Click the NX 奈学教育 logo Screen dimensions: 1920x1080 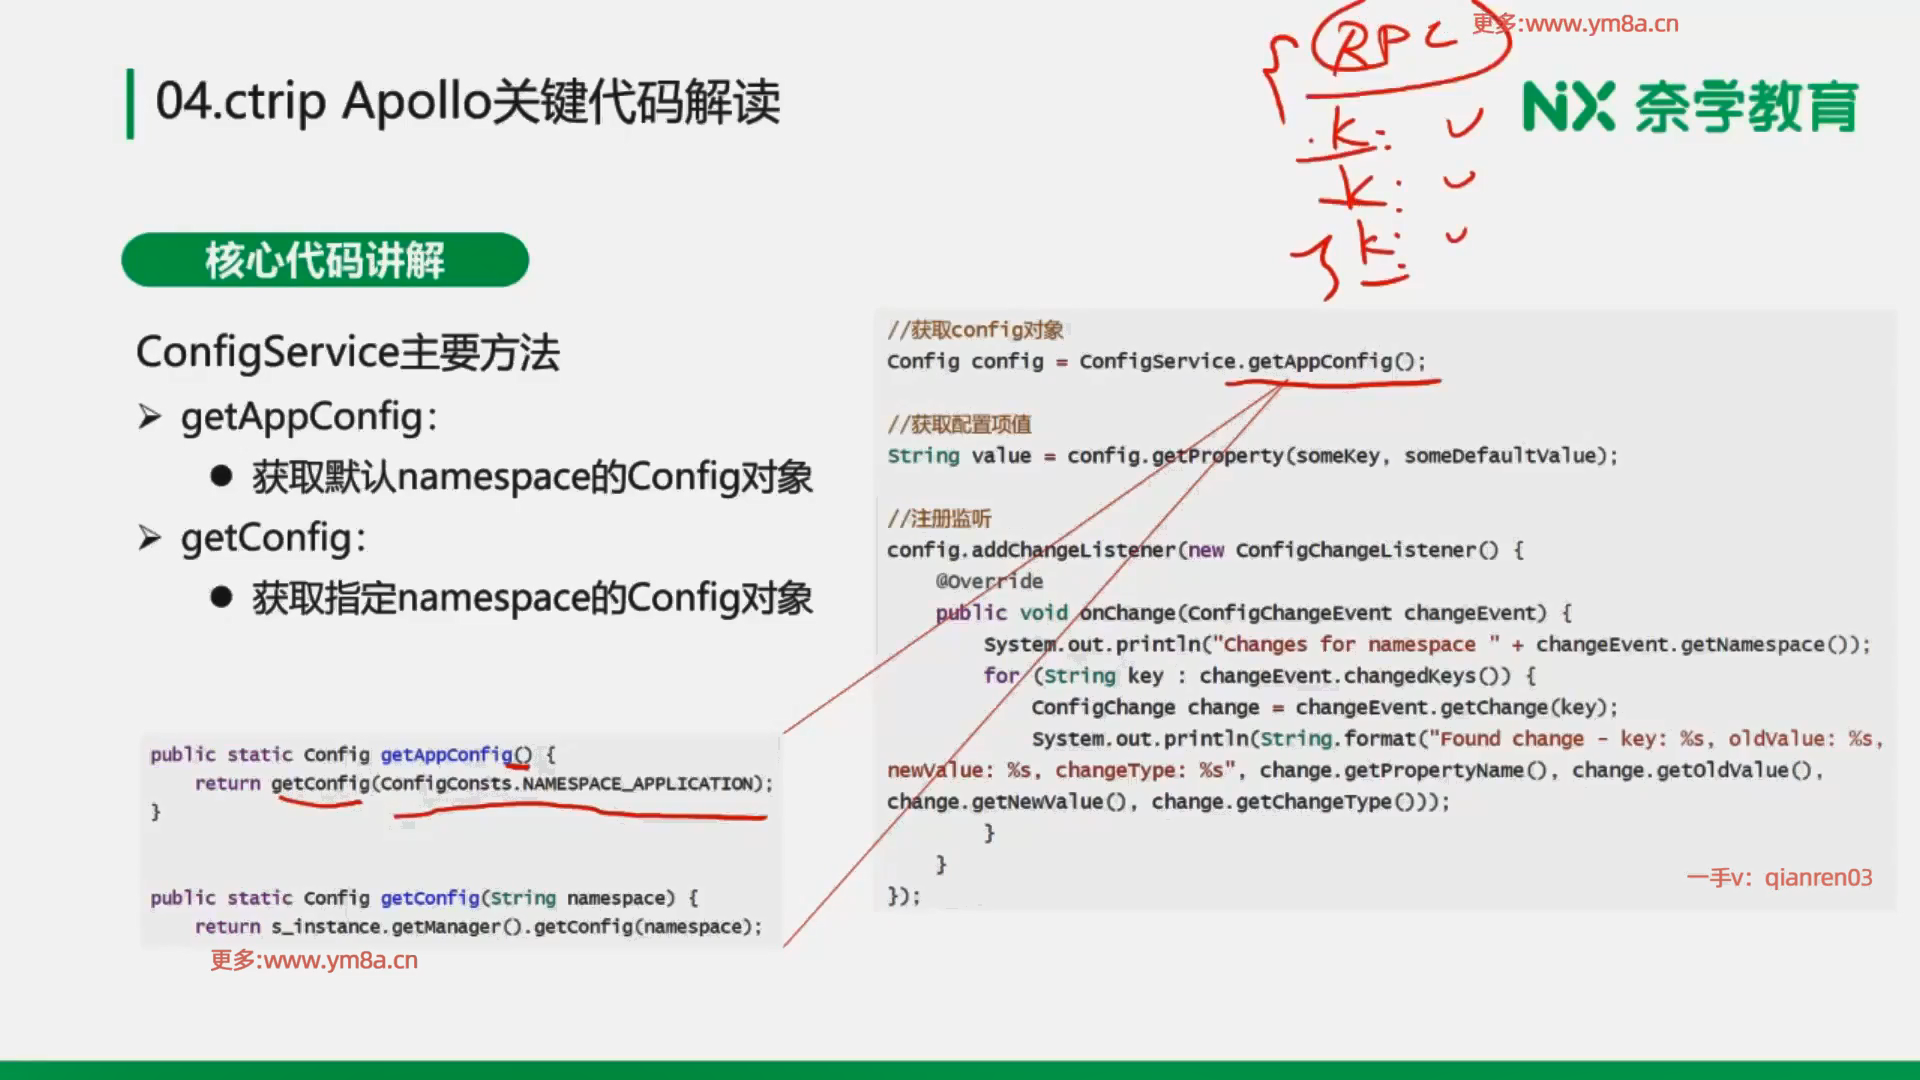click(x=1689, y=107)
